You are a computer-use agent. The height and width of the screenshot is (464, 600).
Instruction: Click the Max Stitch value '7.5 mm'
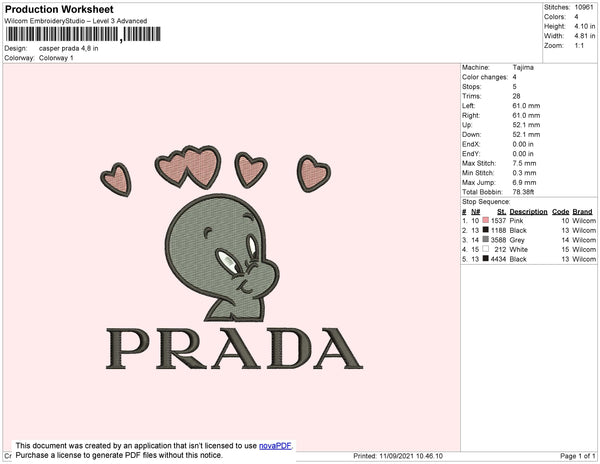tap(525, 163)
